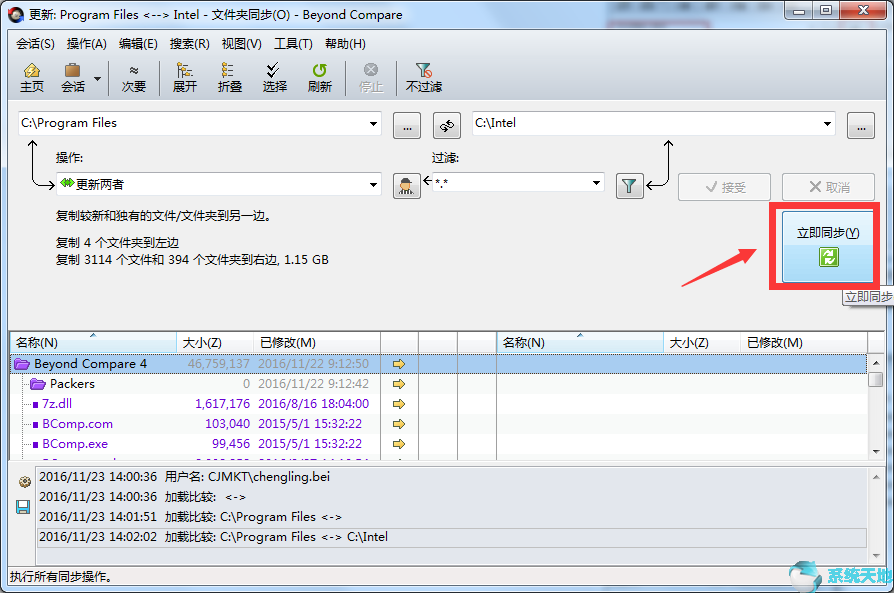
Task: Click the 展开 expand-all toolbar icon
Action: click(x=185, y=78)
